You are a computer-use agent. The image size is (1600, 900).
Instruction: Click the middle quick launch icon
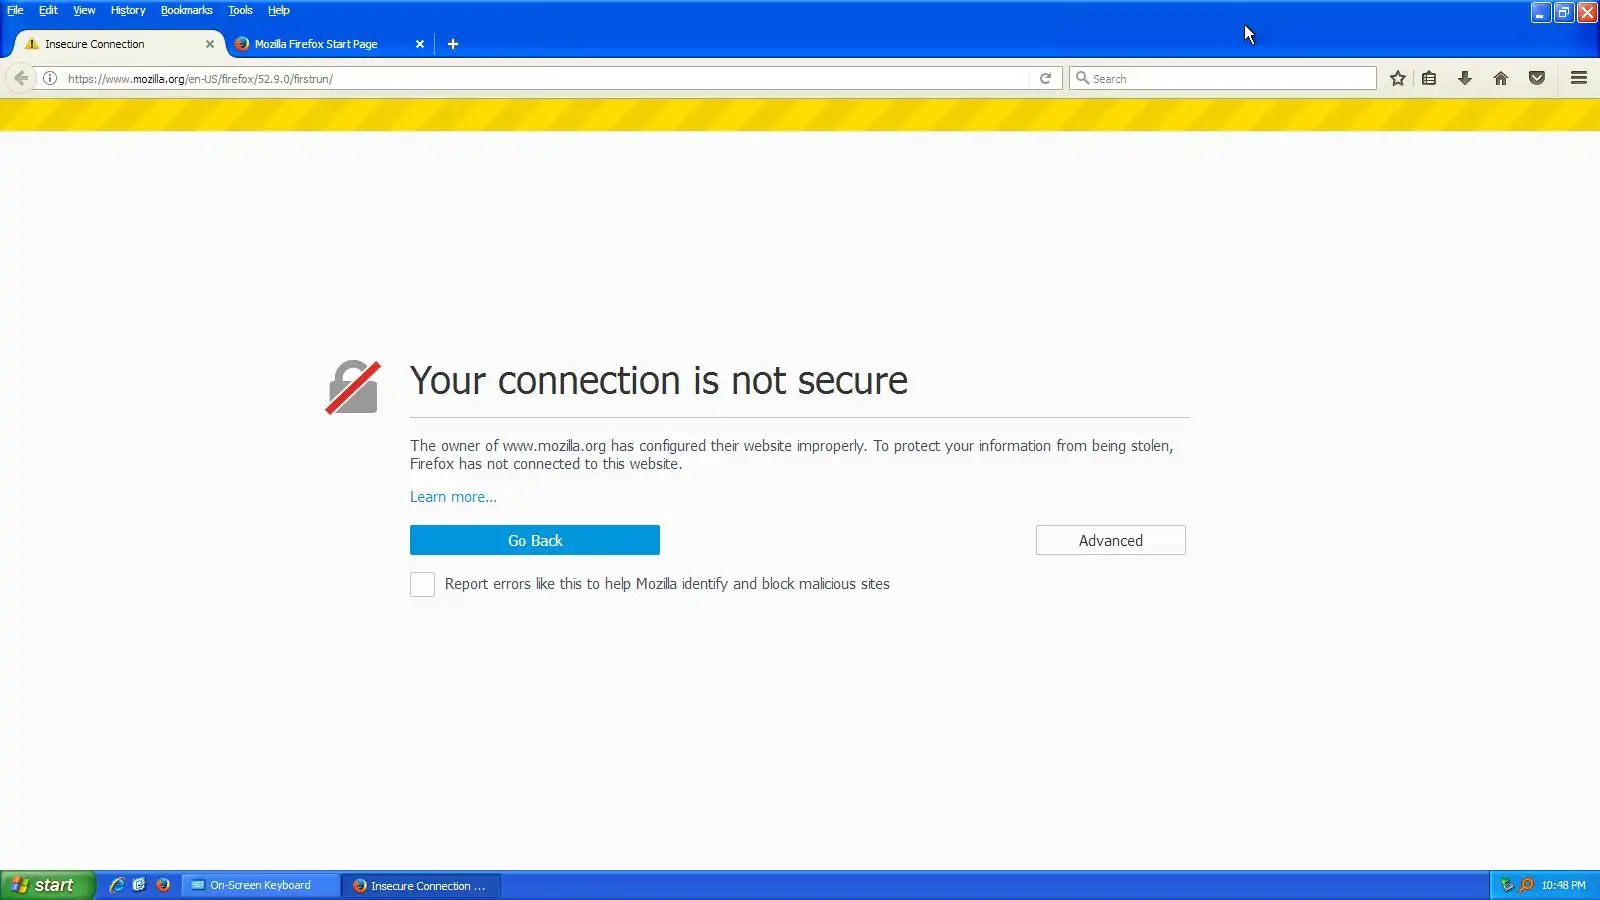click(140, 885)
